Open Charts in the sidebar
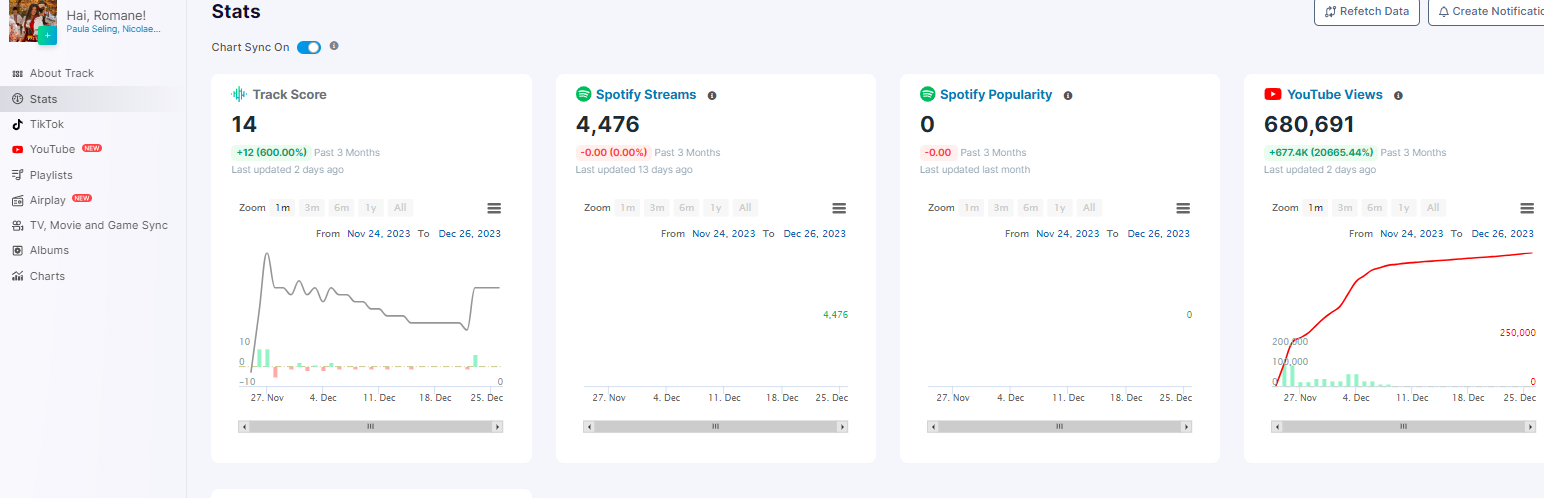 [47, 276]
